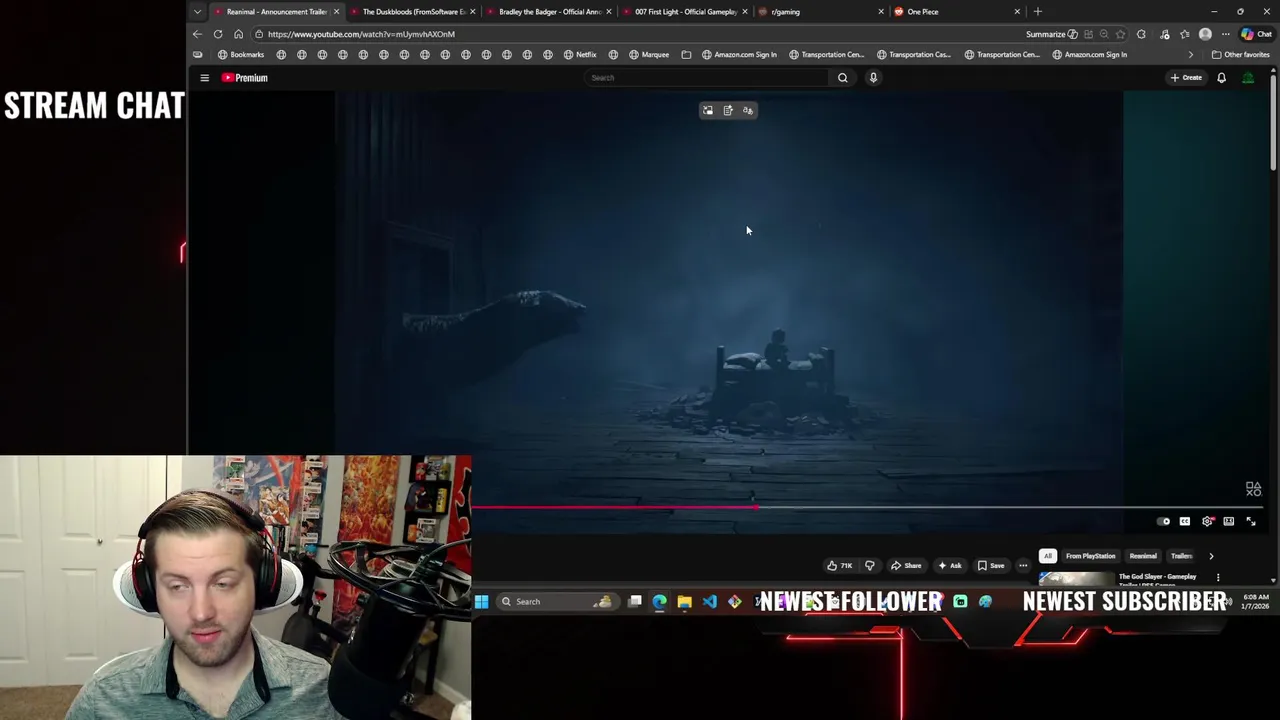
Task: Share the video
Action: click(x=906, y=565)
